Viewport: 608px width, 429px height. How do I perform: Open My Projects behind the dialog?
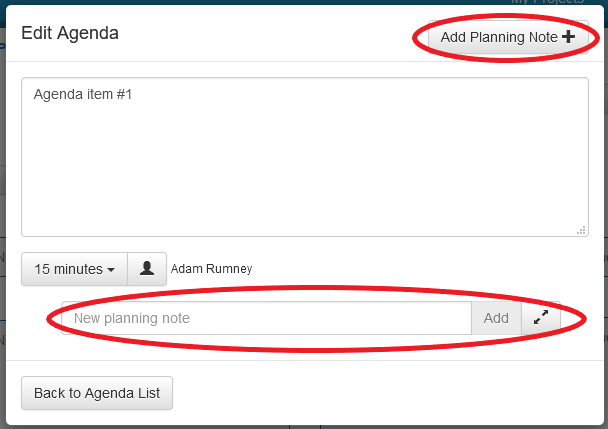(x=546, y=3)
